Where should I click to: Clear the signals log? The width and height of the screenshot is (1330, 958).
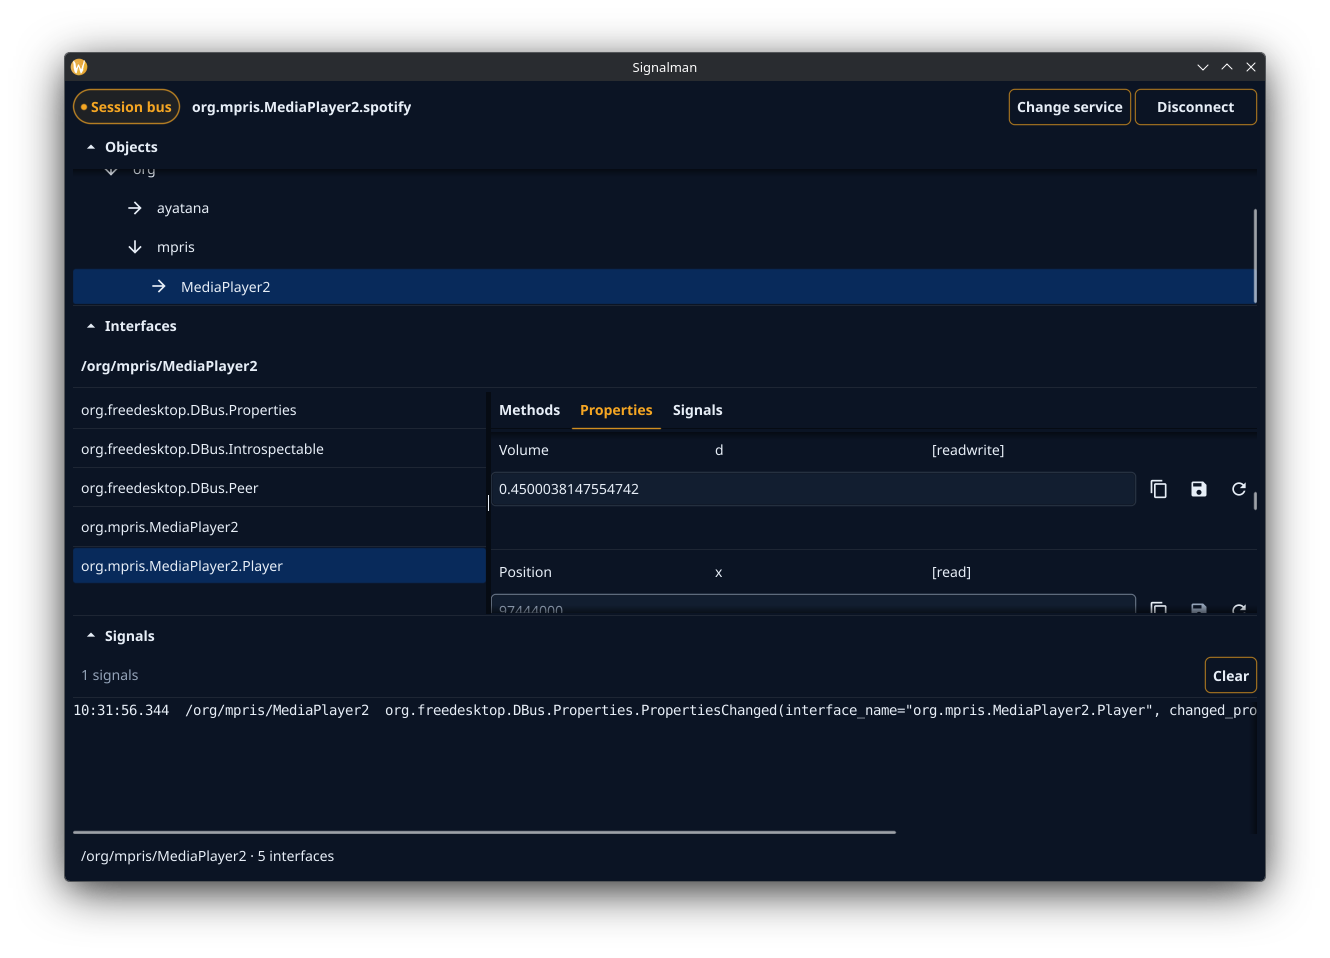point(1230,676)
